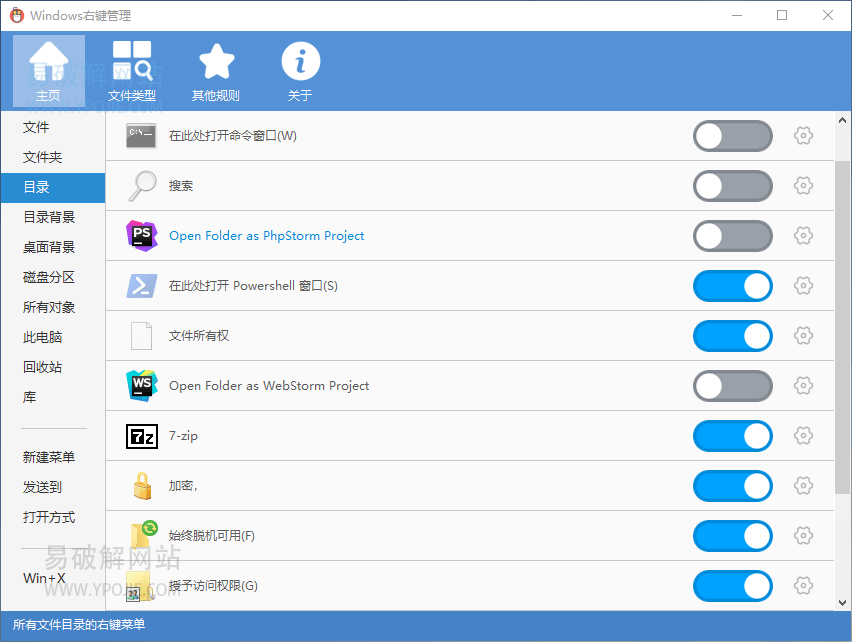Viewport: 852px width, 642px height.
Task: Disable the 在此处打开 Powershell 窗口 toggle
Action: click(x=732, y=286)
